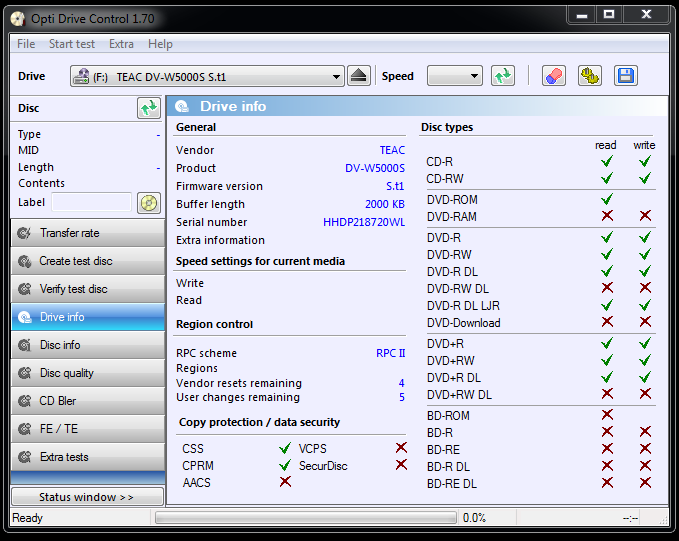Open the Extra tests panel
Viewport: 679px width, 541px height.
88,457
